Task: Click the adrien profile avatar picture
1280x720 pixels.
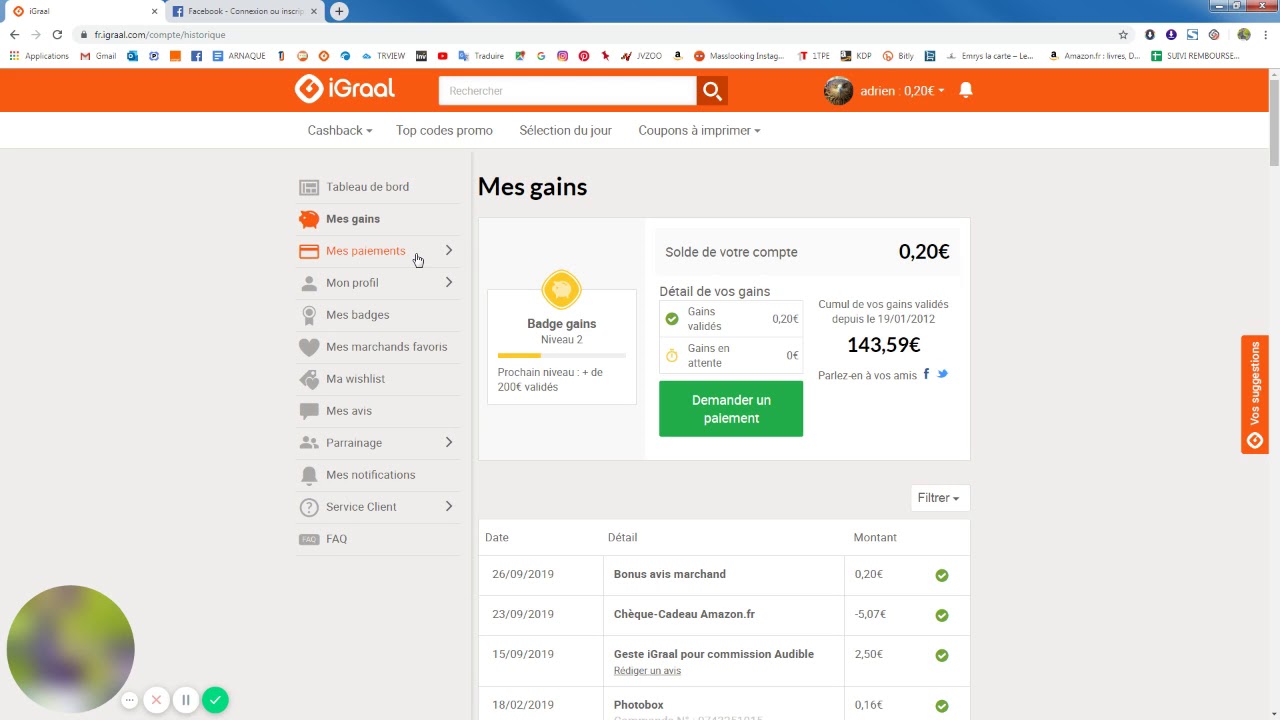Action: tap(838, 90)
